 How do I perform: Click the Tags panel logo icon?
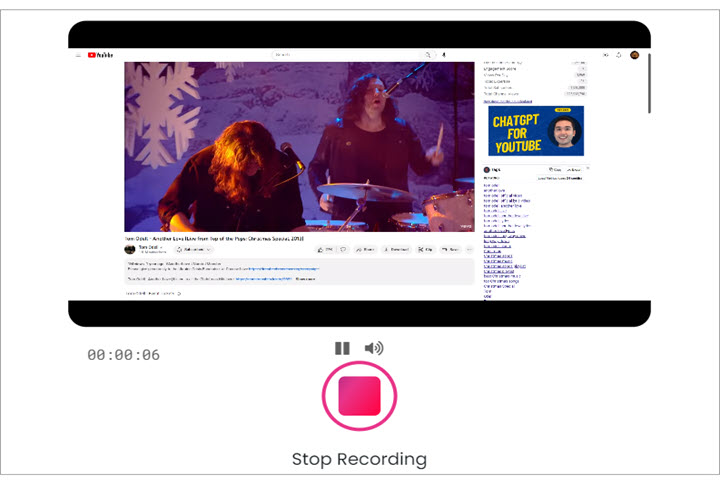(487, 170)
